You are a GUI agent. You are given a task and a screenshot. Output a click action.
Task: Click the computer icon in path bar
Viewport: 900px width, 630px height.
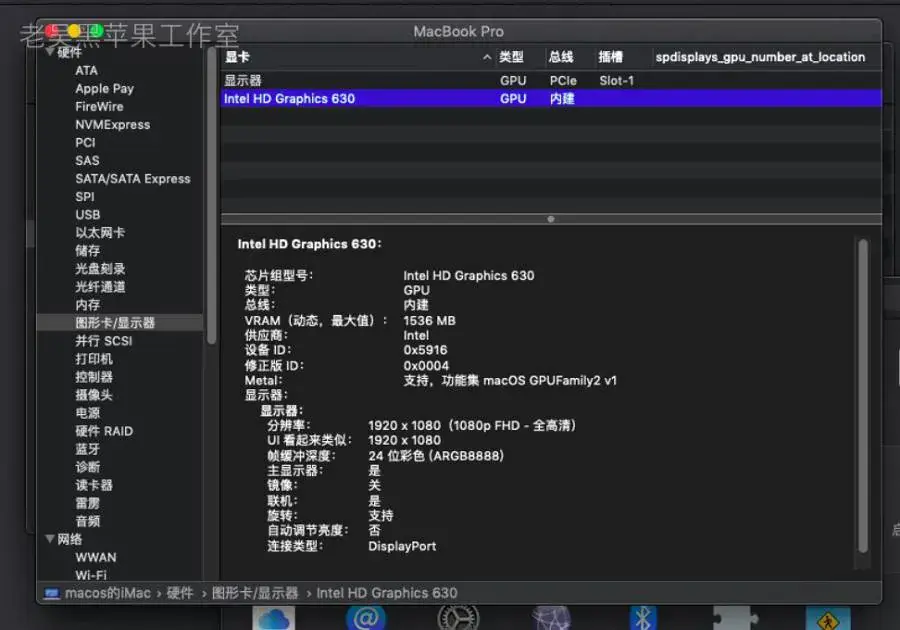[52, 593]
